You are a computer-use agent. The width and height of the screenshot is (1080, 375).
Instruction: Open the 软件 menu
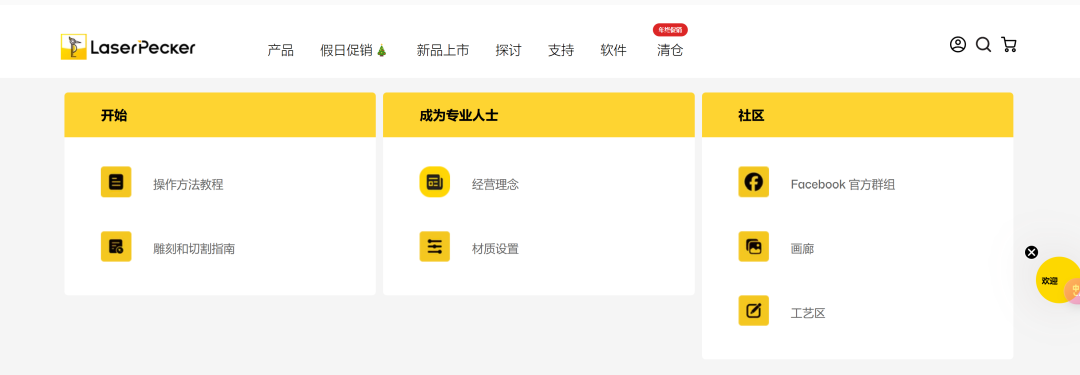tap(614, 50)
